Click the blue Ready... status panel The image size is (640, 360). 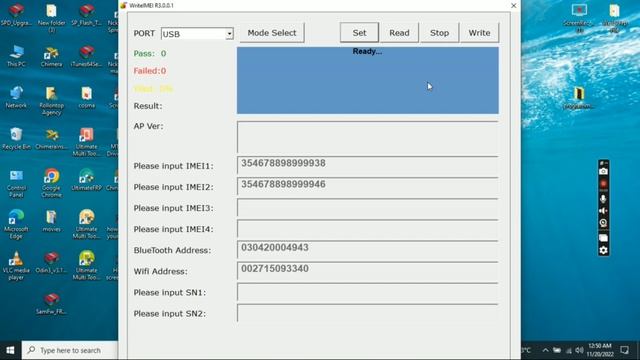[367, 80]
